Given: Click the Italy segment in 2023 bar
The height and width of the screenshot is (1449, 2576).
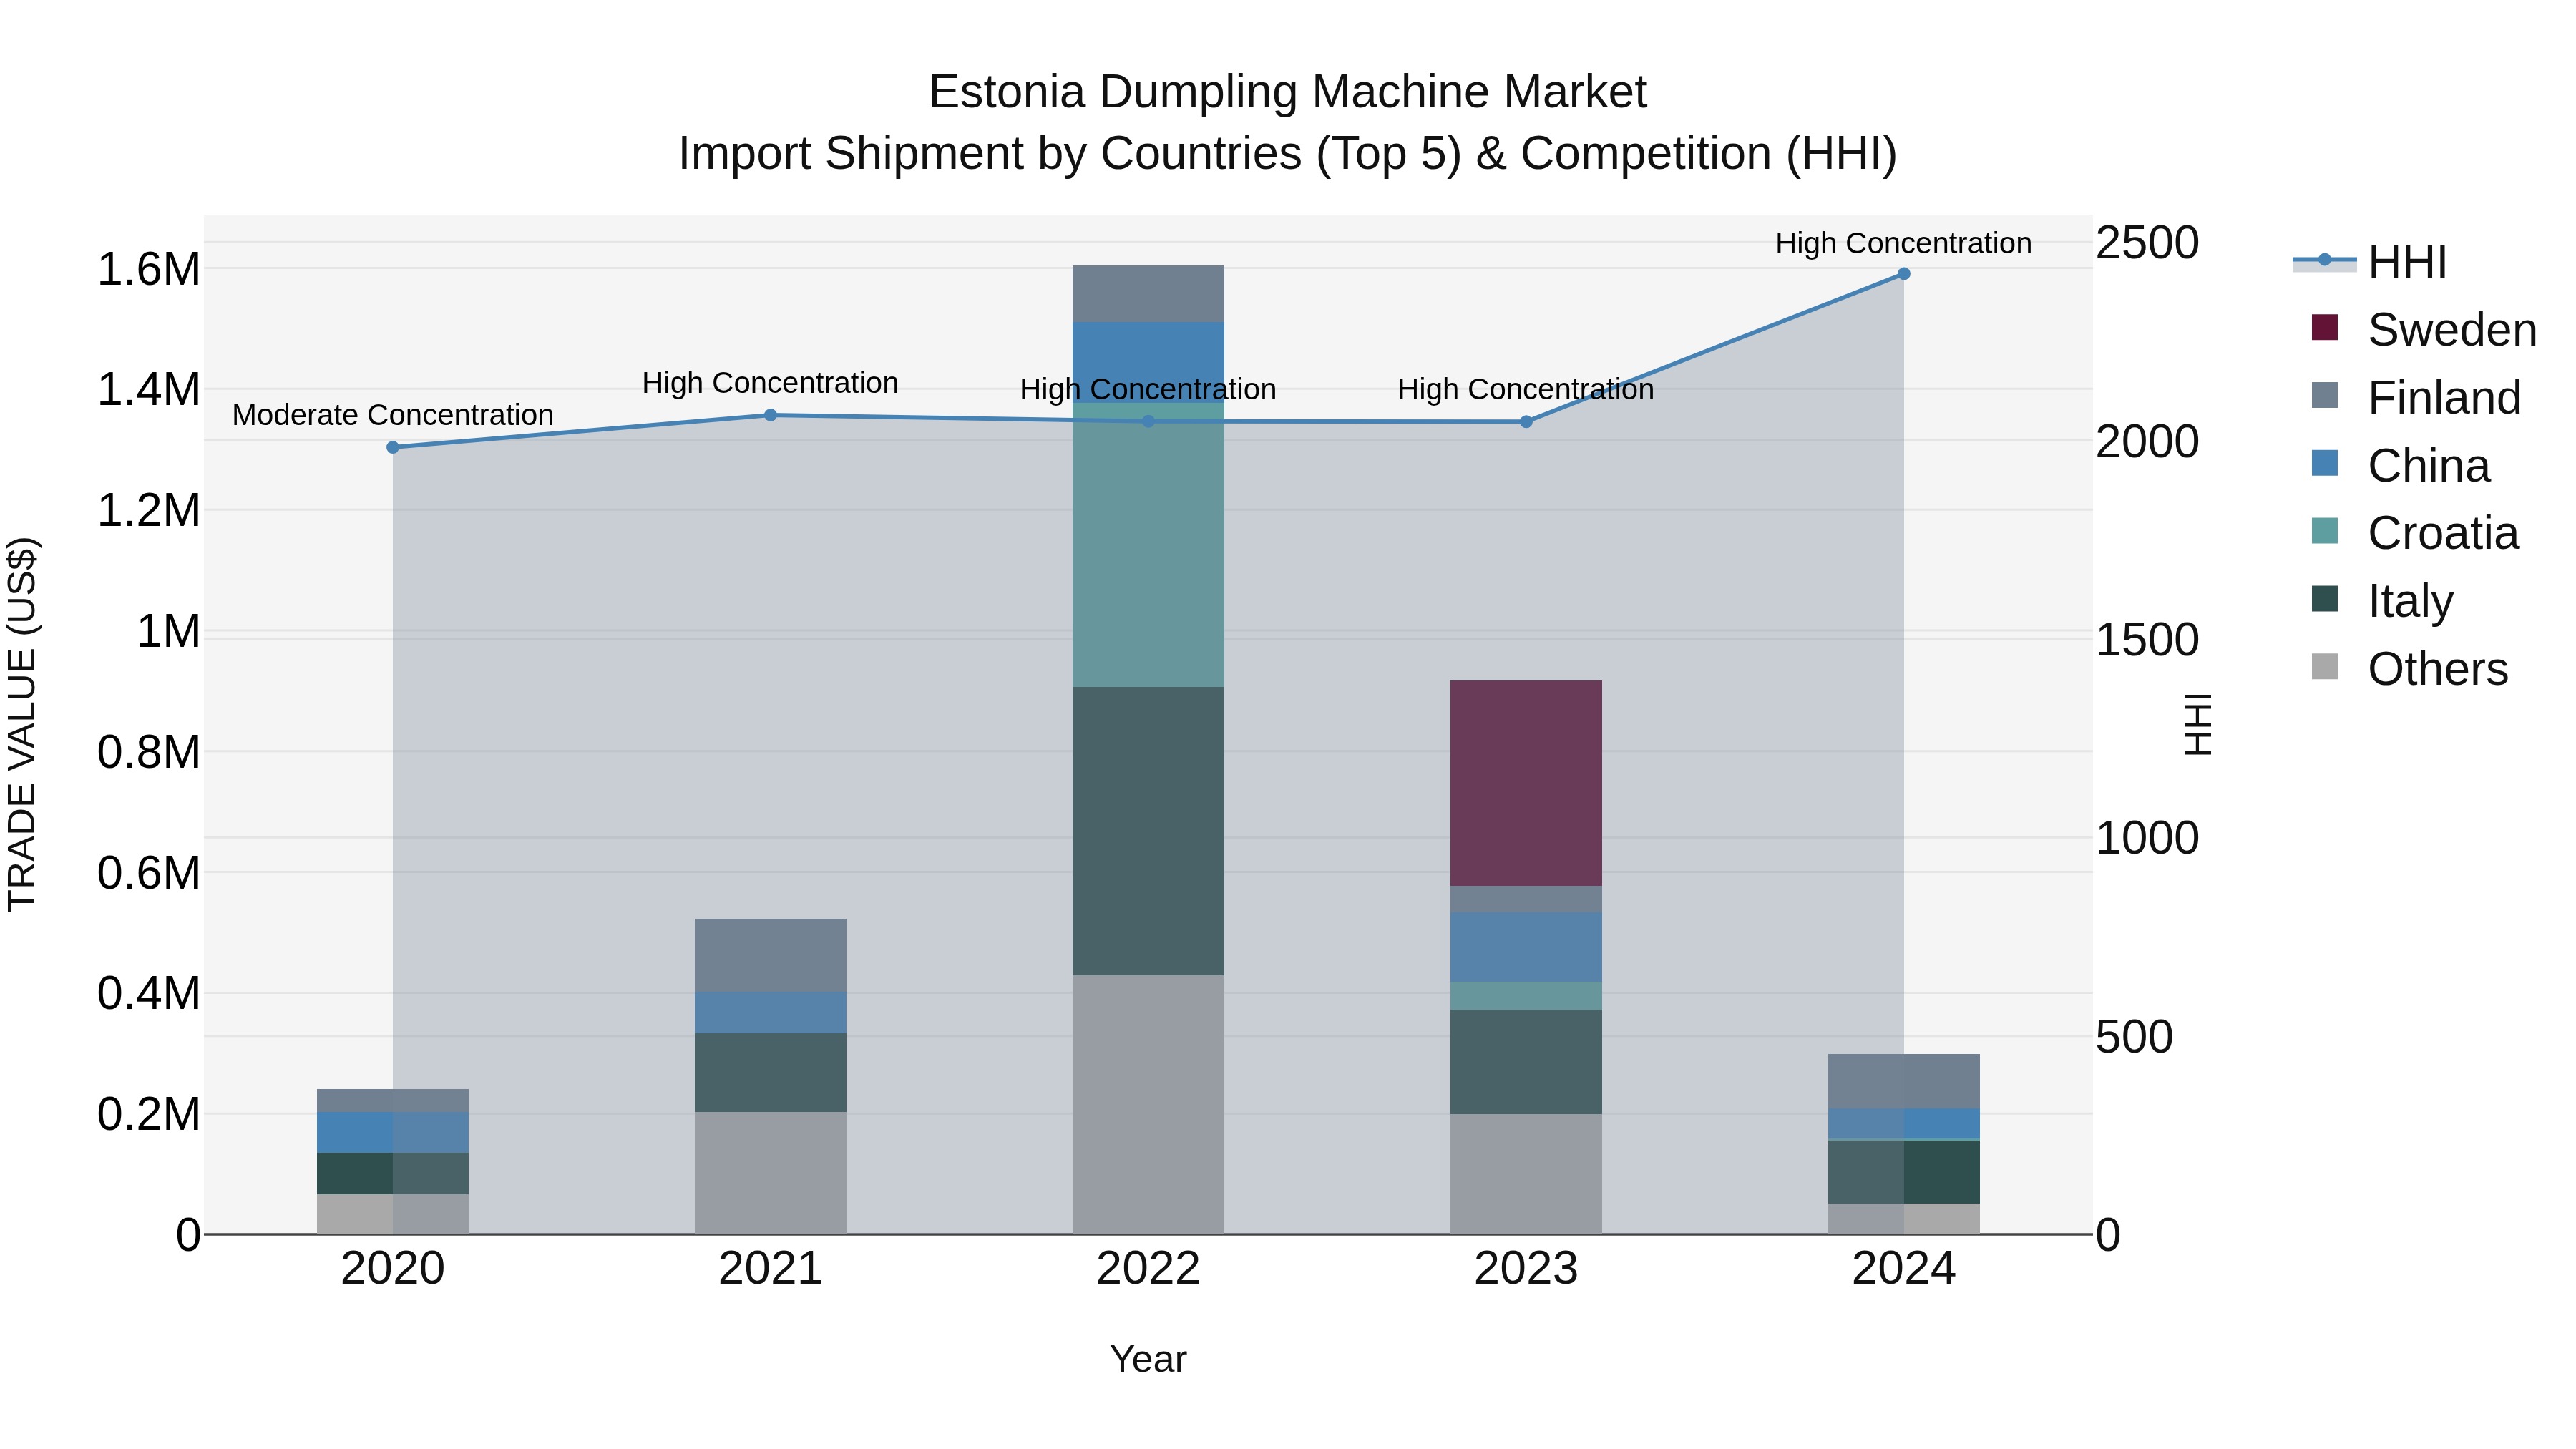Looking at the screenshot, I should coord(1526,1062).
